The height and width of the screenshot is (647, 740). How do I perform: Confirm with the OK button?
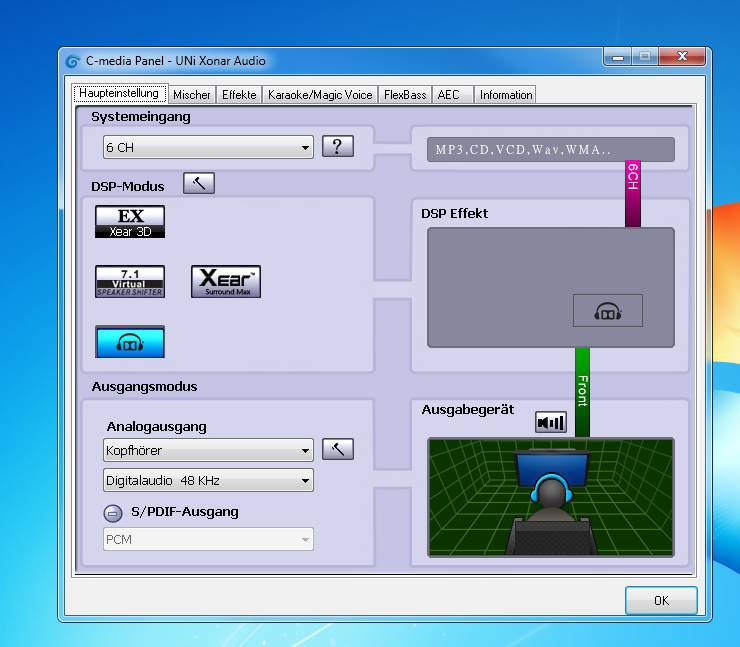661,600
